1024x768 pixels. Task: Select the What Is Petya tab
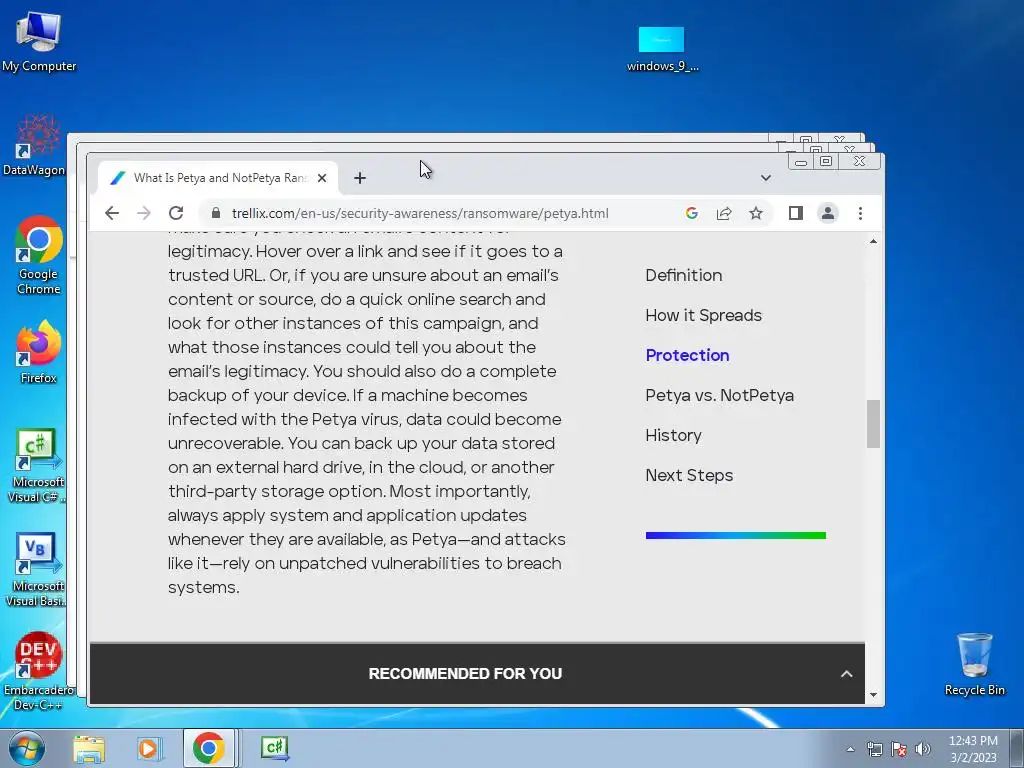click(218, 178)
